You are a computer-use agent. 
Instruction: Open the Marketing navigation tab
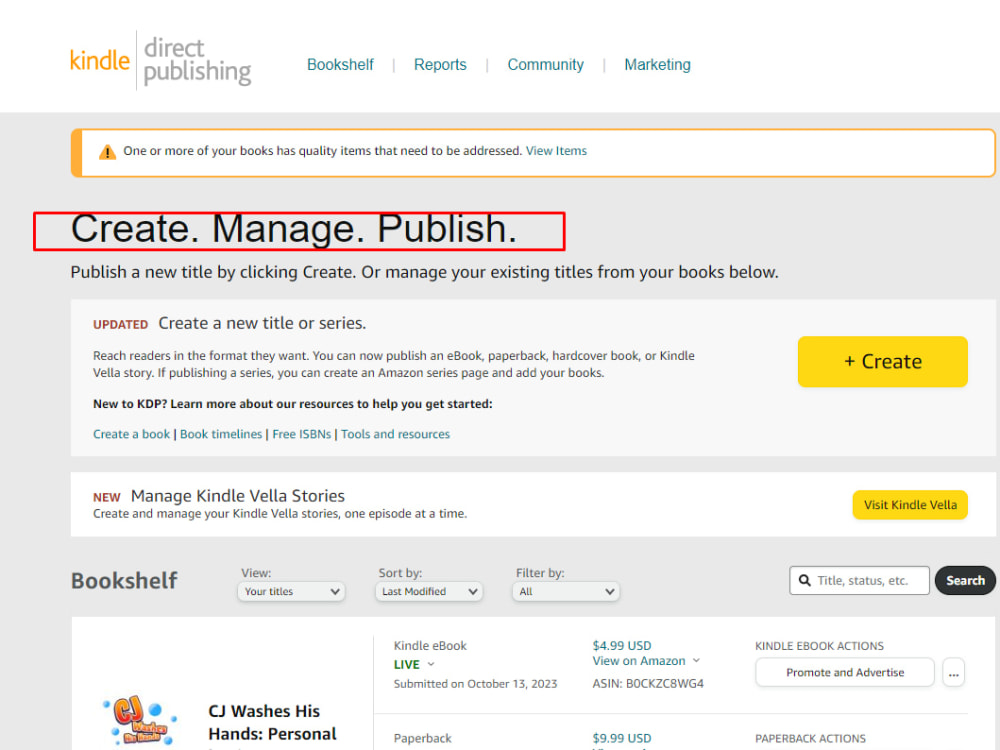[658, 64]
